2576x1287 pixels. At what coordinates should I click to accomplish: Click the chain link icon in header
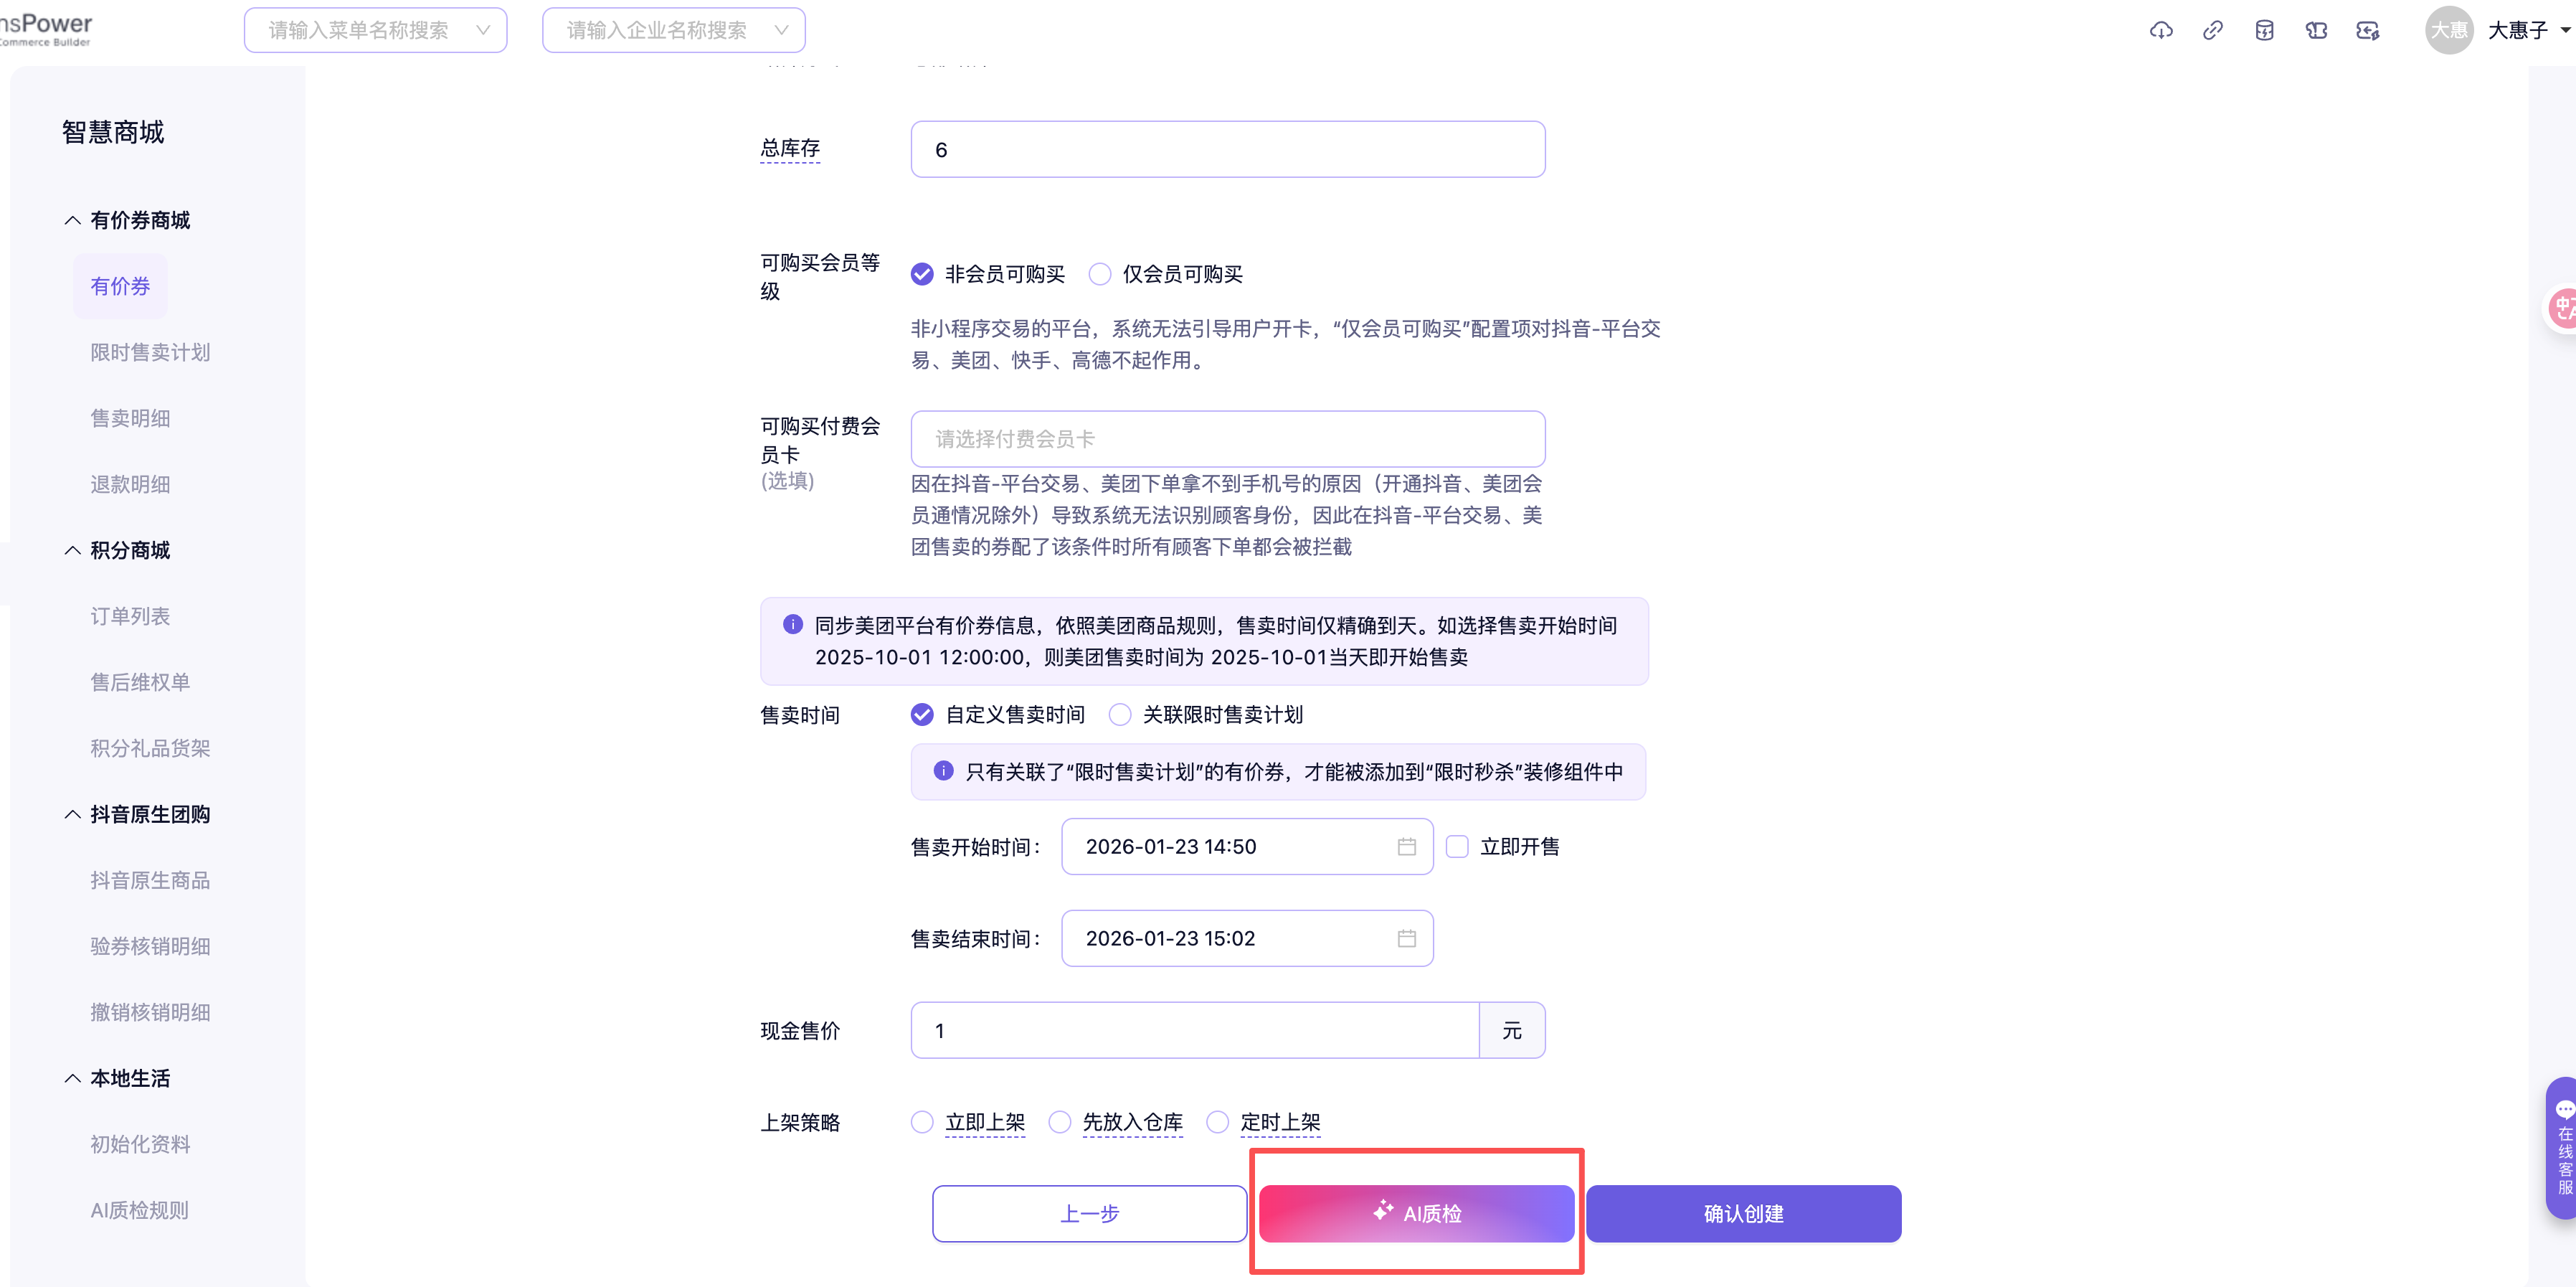tap(2212, 31)
